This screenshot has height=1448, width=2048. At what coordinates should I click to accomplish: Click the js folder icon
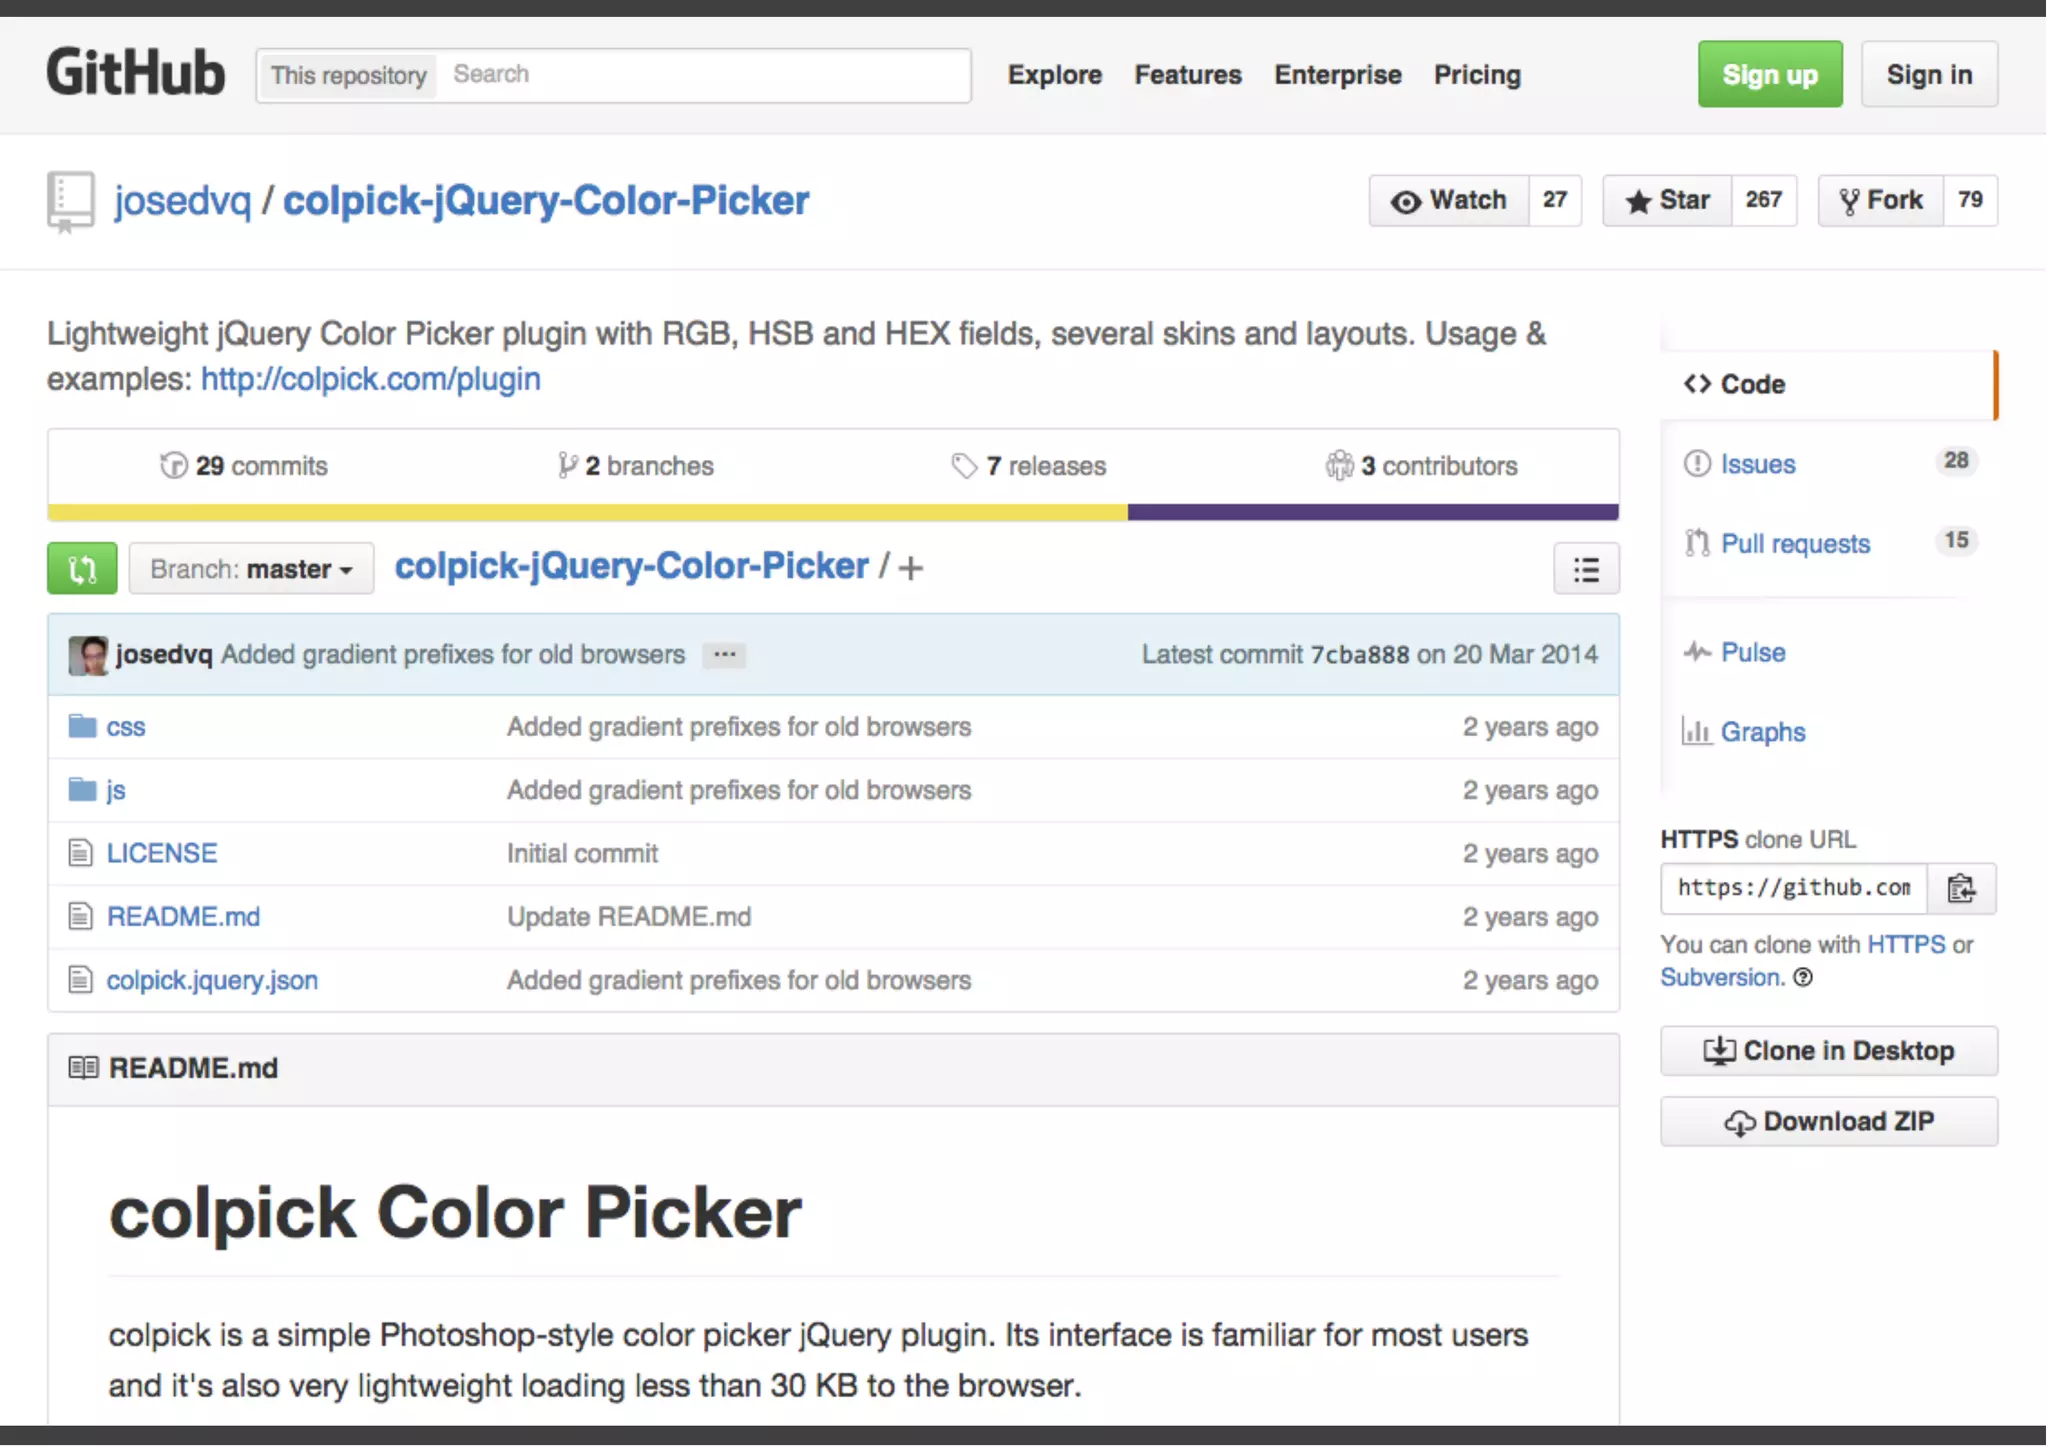tap(82, 790)
